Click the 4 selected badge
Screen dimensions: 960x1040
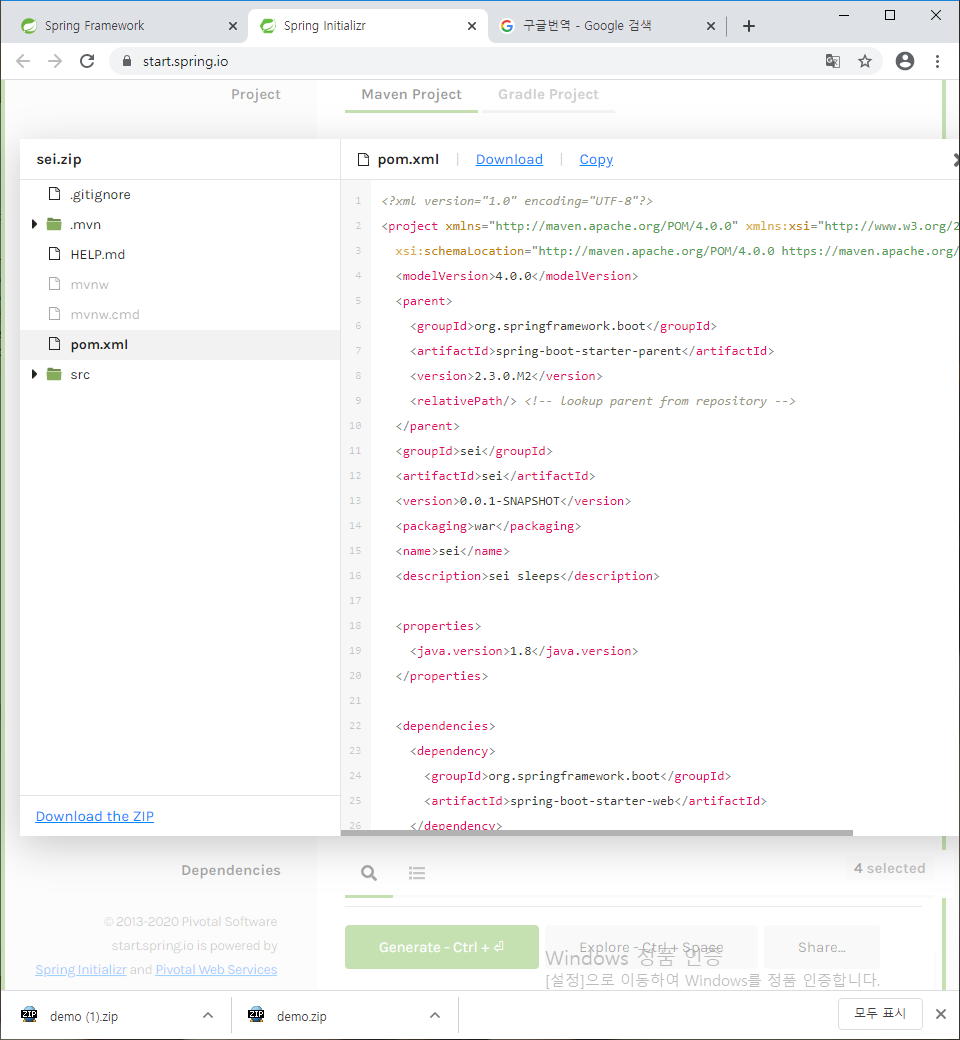(x=889, y=868)
